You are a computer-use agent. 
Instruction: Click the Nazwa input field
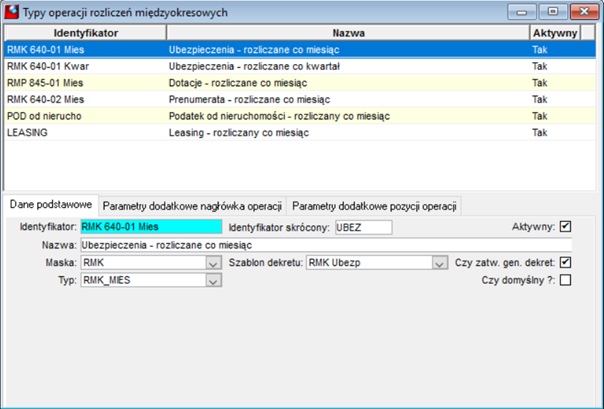coord(326,245)
